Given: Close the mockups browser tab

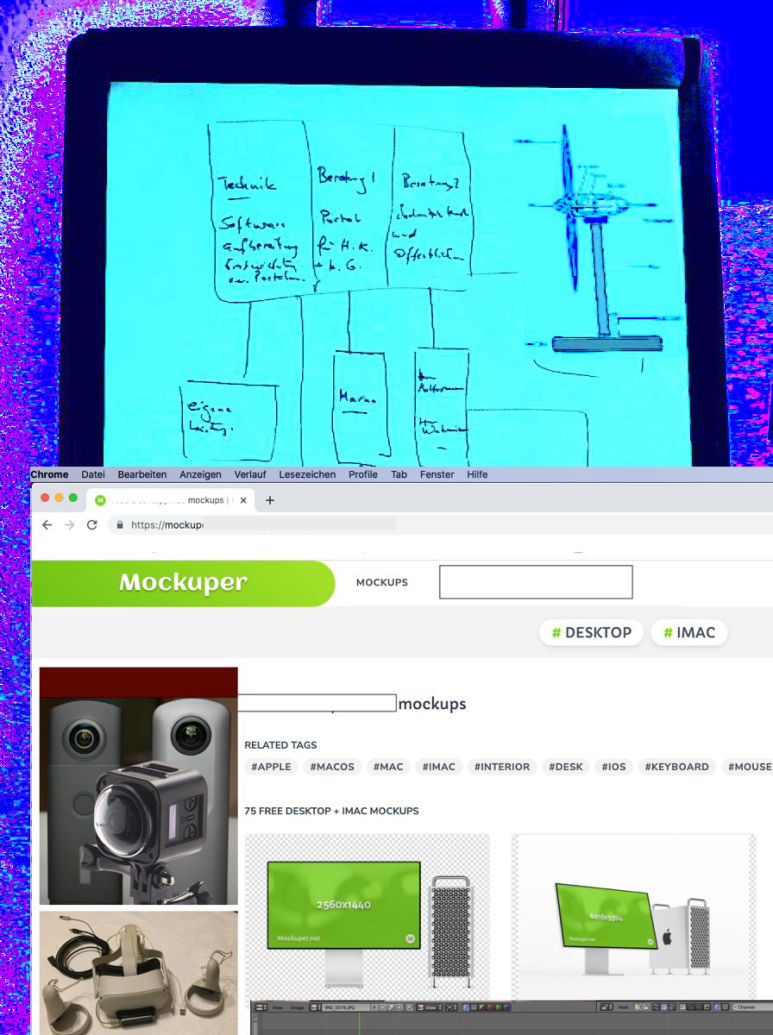Looking at the screenshot, I should click(x=242, y=500).
